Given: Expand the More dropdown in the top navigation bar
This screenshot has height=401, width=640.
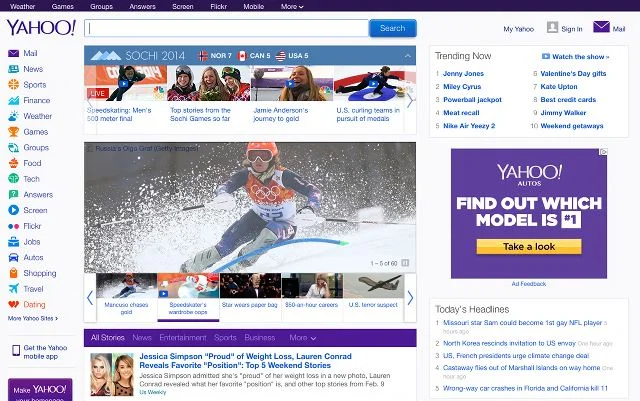Looking at the screenshot, I should tap(292, 7).
